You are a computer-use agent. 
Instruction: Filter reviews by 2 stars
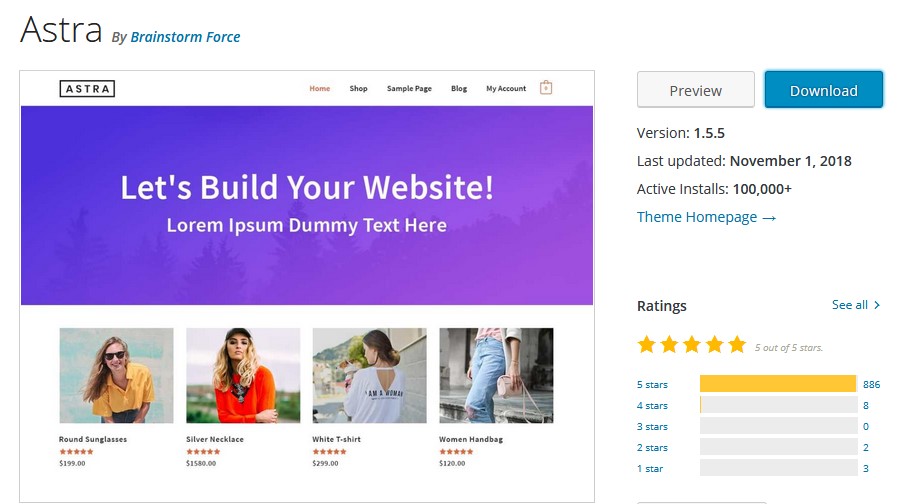(x=652, y=448)
